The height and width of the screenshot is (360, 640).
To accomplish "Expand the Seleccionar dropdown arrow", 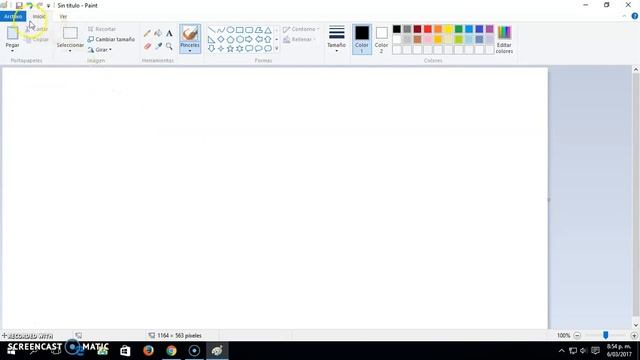I will point(70,51).
